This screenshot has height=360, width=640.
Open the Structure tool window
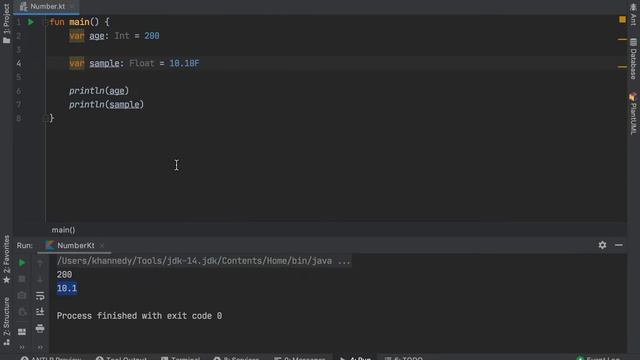coord(6,321)
